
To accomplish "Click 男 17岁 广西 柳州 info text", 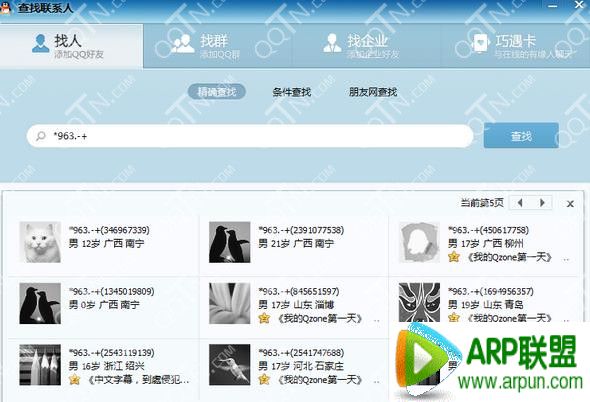I will (x=486, y=244).
